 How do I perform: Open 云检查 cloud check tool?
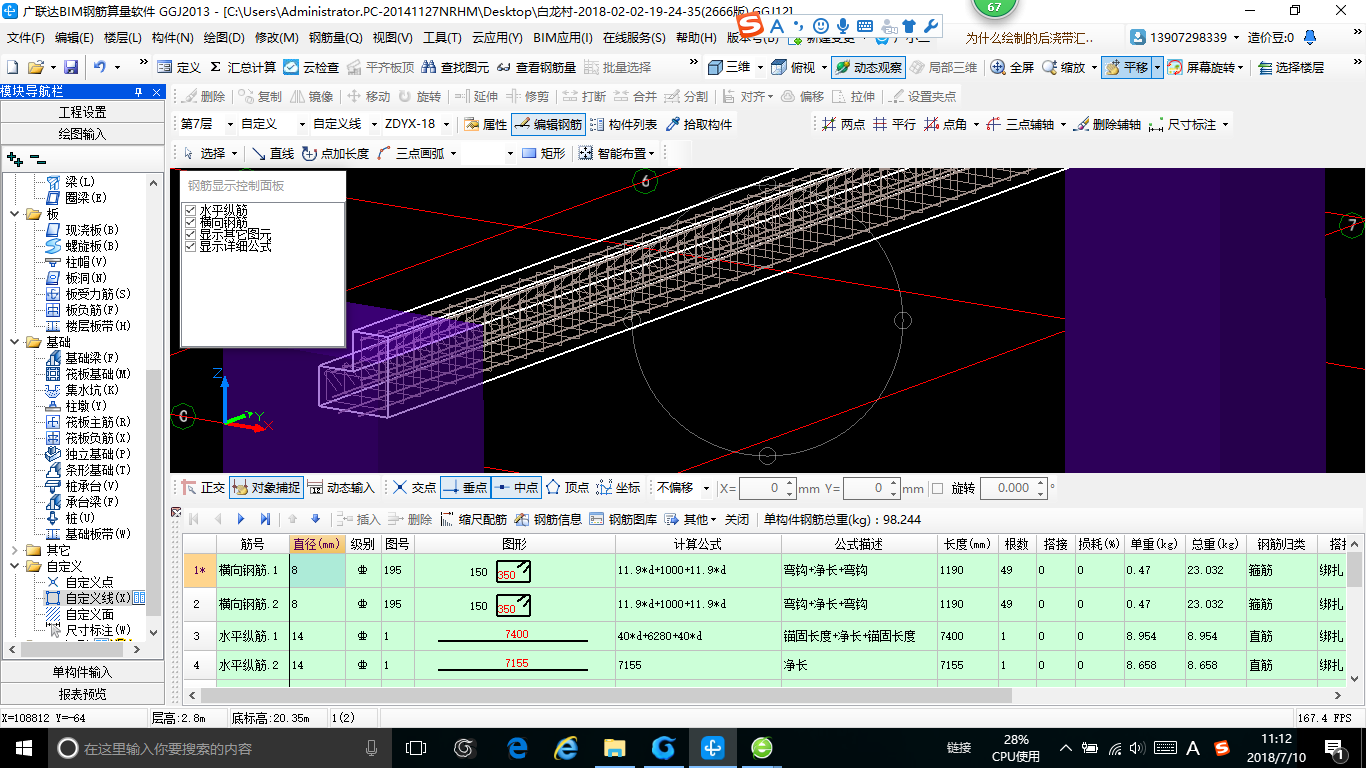pyautogui.click(x=311, y=67)
